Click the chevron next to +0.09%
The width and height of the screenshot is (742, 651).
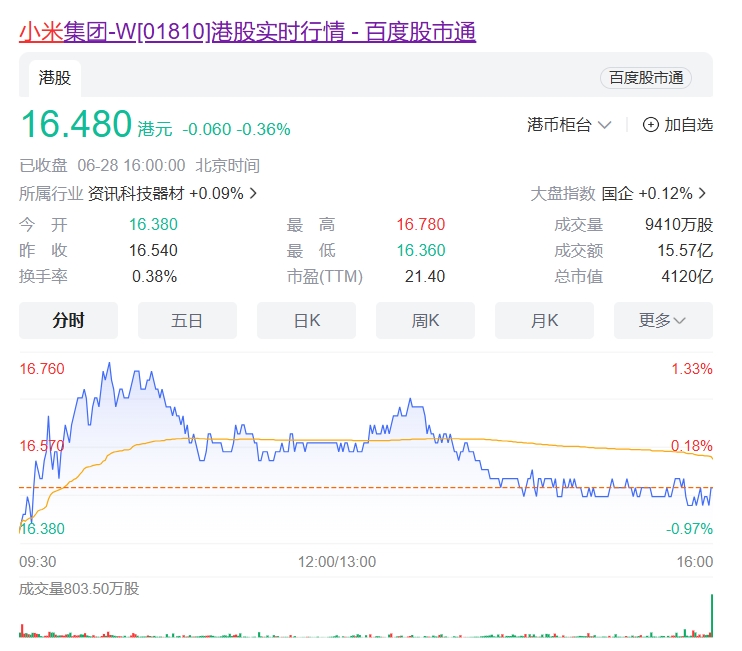coord(253,194)
